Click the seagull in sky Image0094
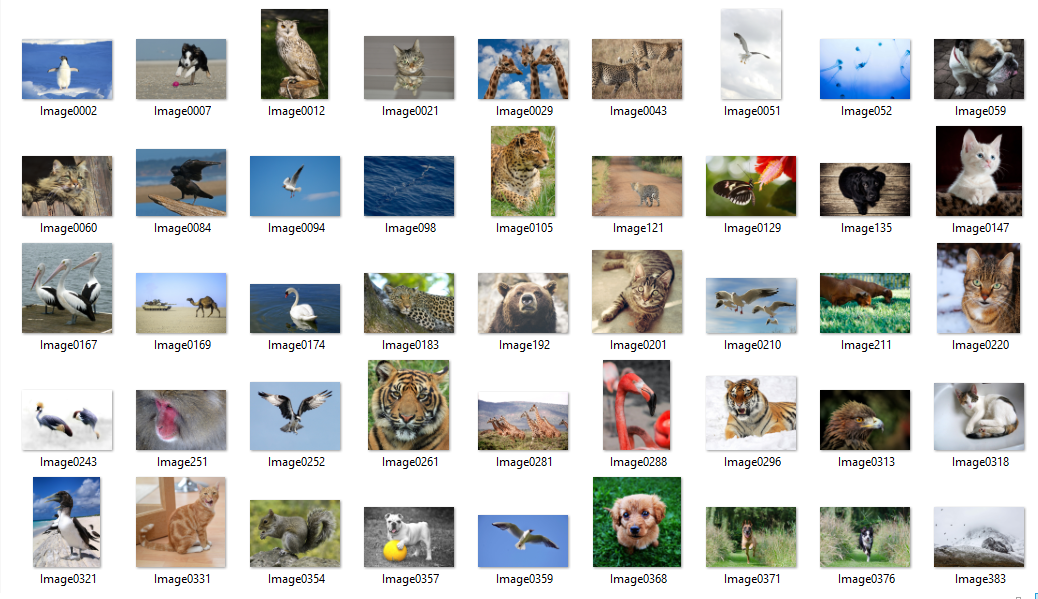The image size is (1038, 599). (295, 186)
